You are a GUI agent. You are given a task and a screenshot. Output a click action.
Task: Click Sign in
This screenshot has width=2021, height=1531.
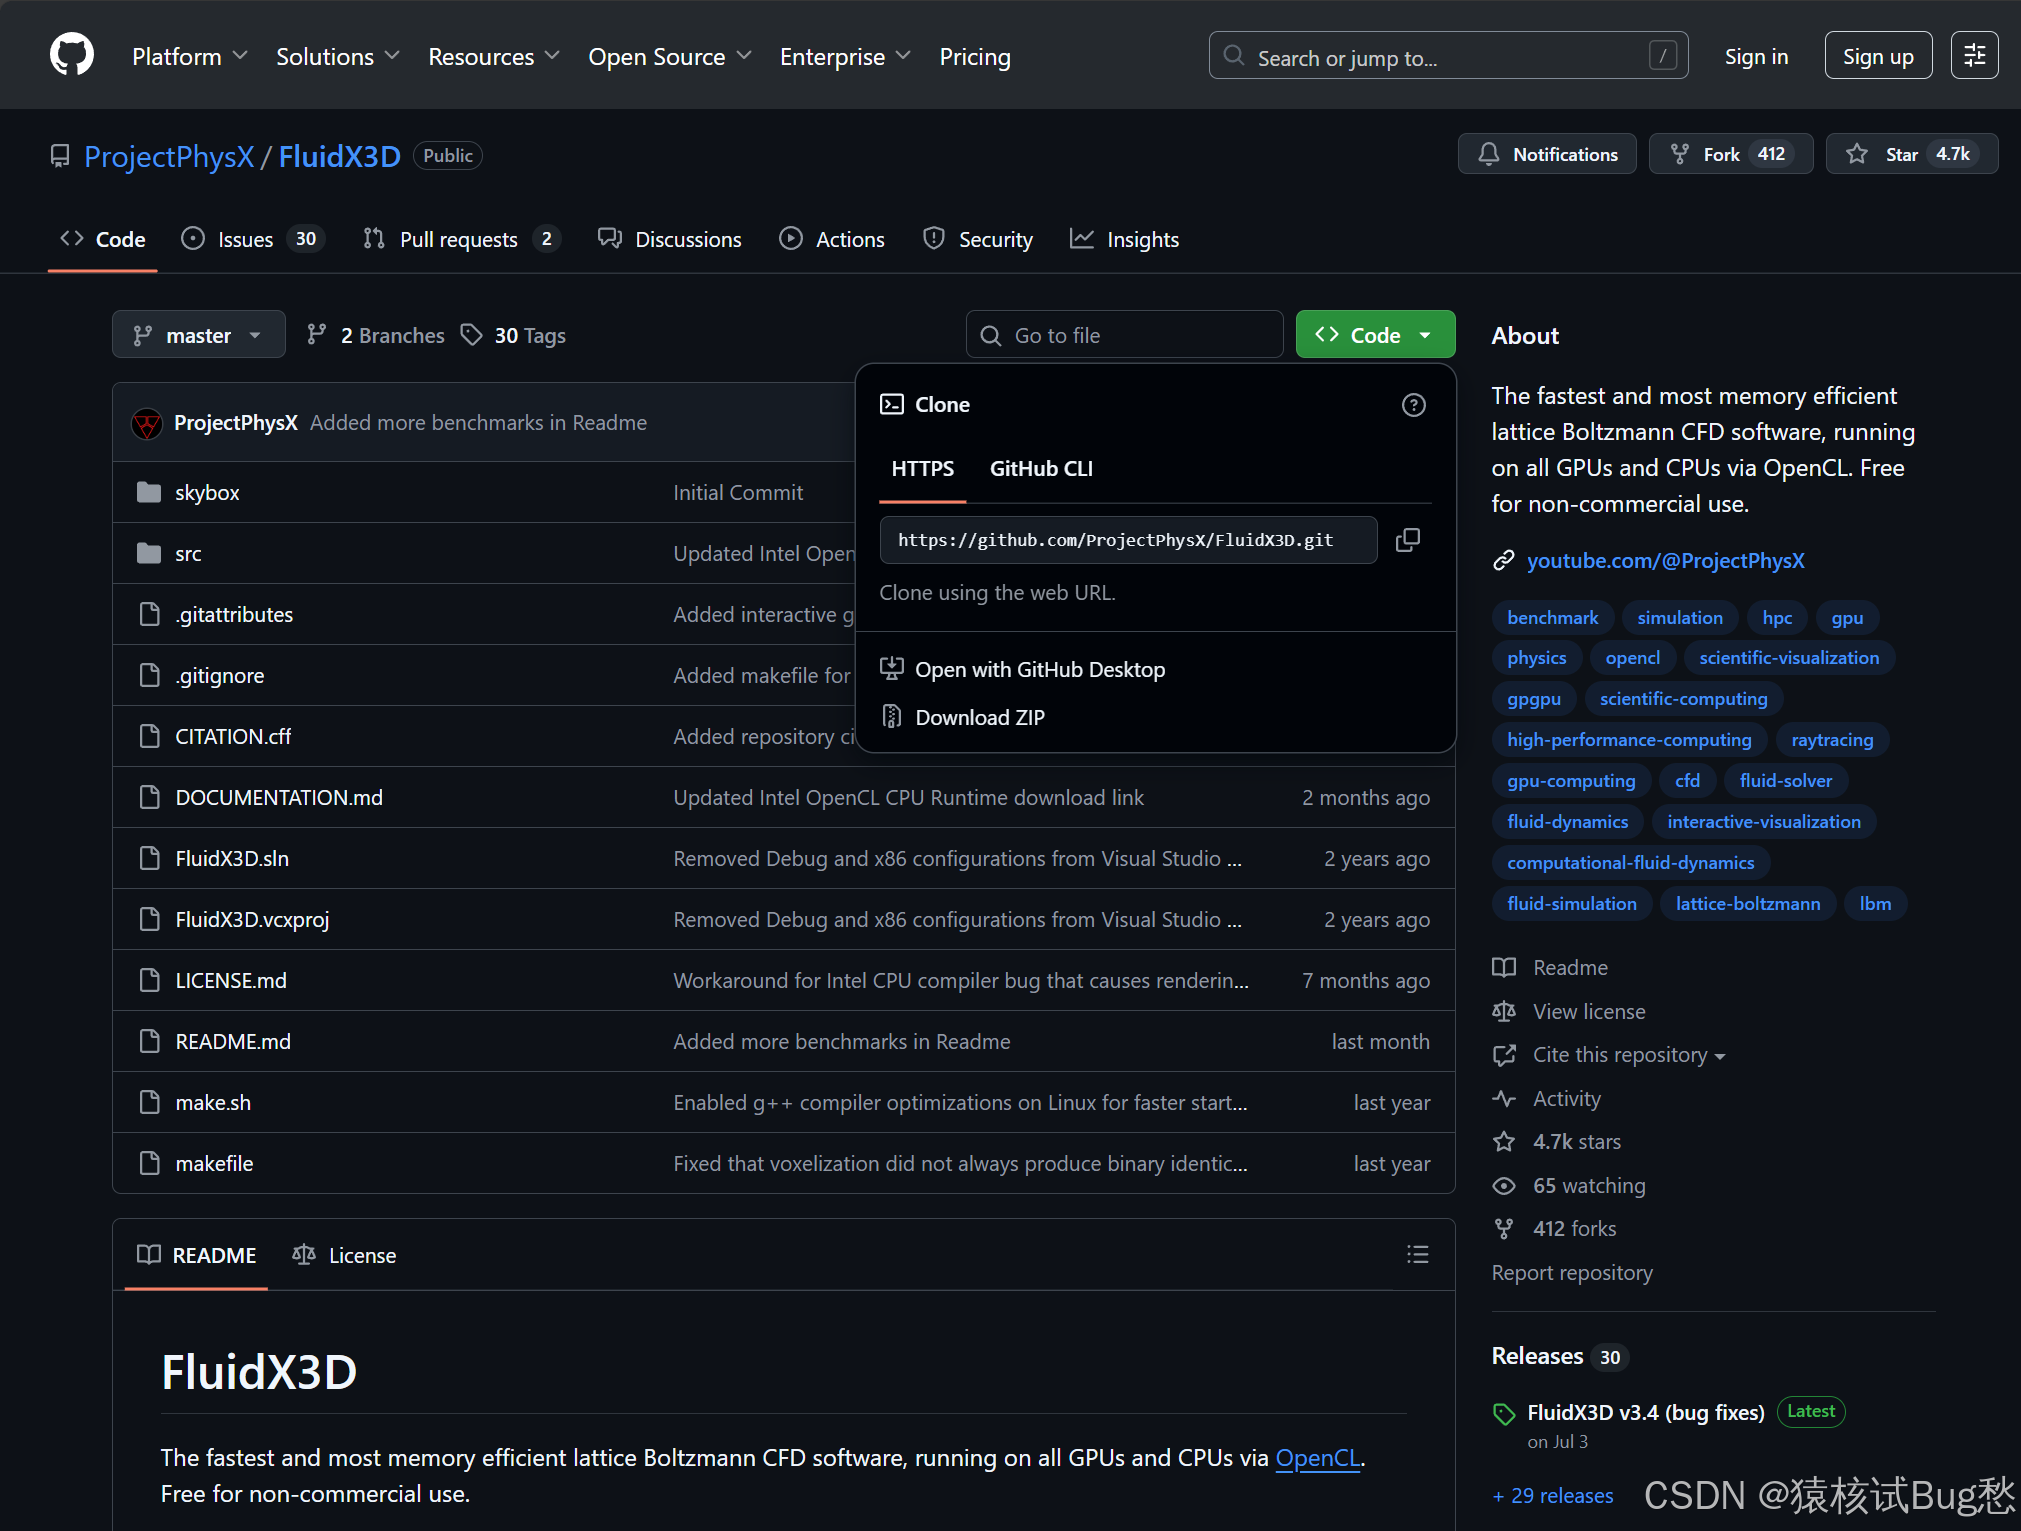[x=1756, y=57]
